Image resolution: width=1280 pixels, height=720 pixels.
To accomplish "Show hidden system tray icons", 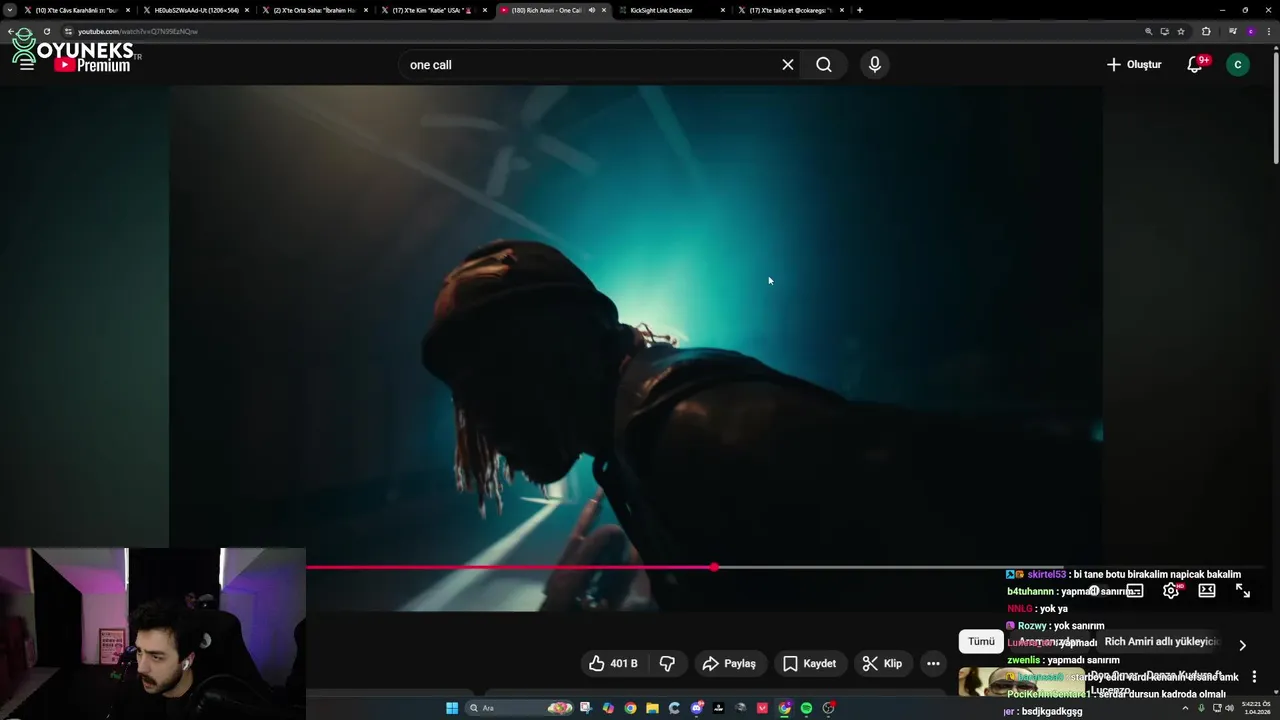I will tap(1185, 708).
